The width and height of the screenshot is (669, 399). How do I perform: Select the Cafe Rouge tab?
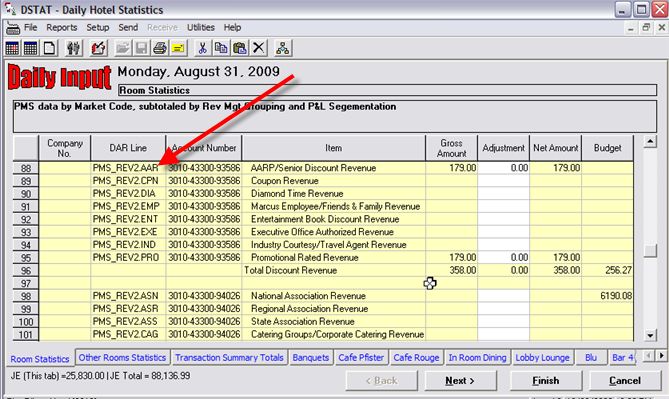coord(416,358)
